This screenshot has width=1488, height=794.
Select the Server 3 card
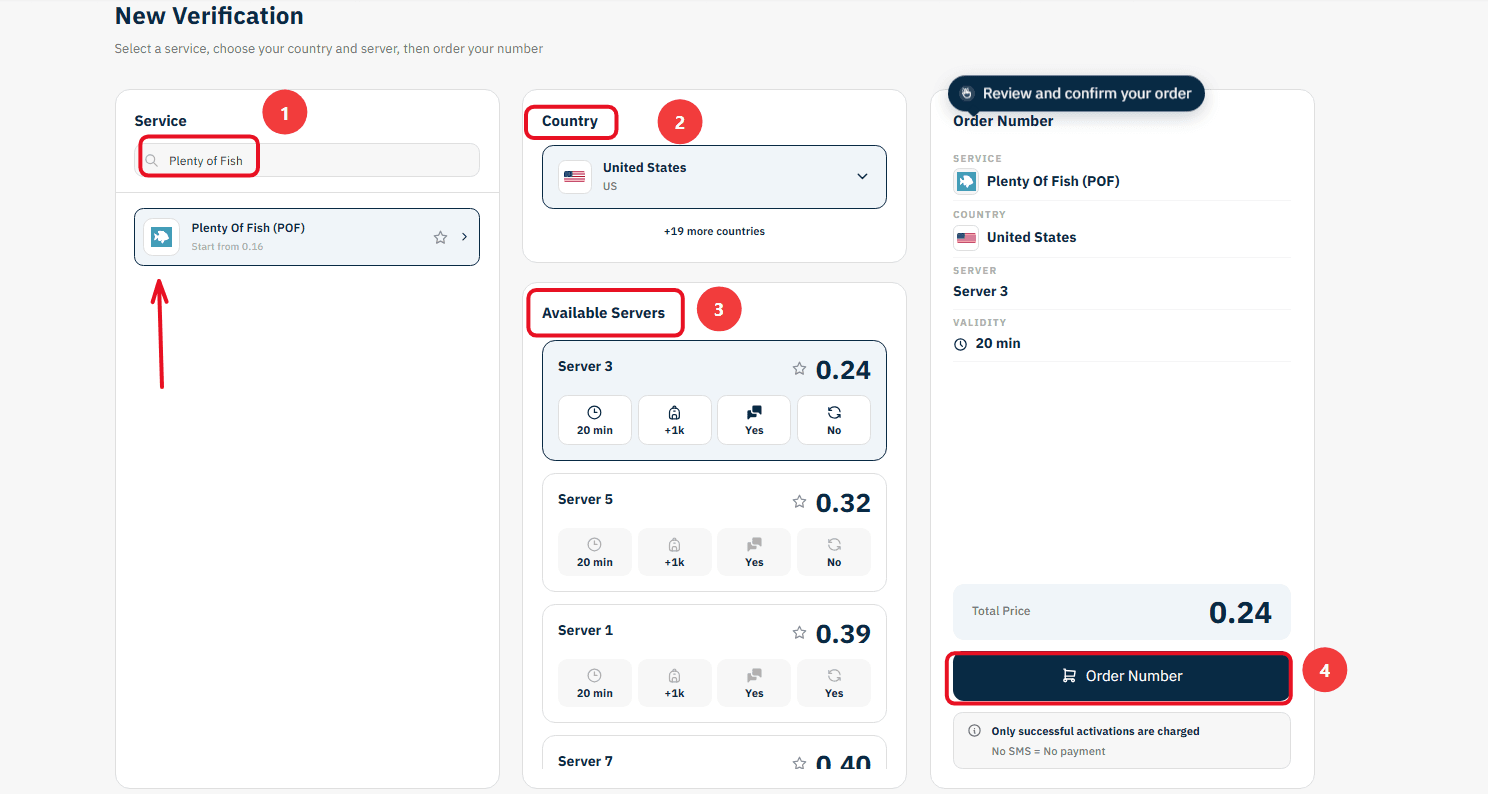[x=714, y=400]
